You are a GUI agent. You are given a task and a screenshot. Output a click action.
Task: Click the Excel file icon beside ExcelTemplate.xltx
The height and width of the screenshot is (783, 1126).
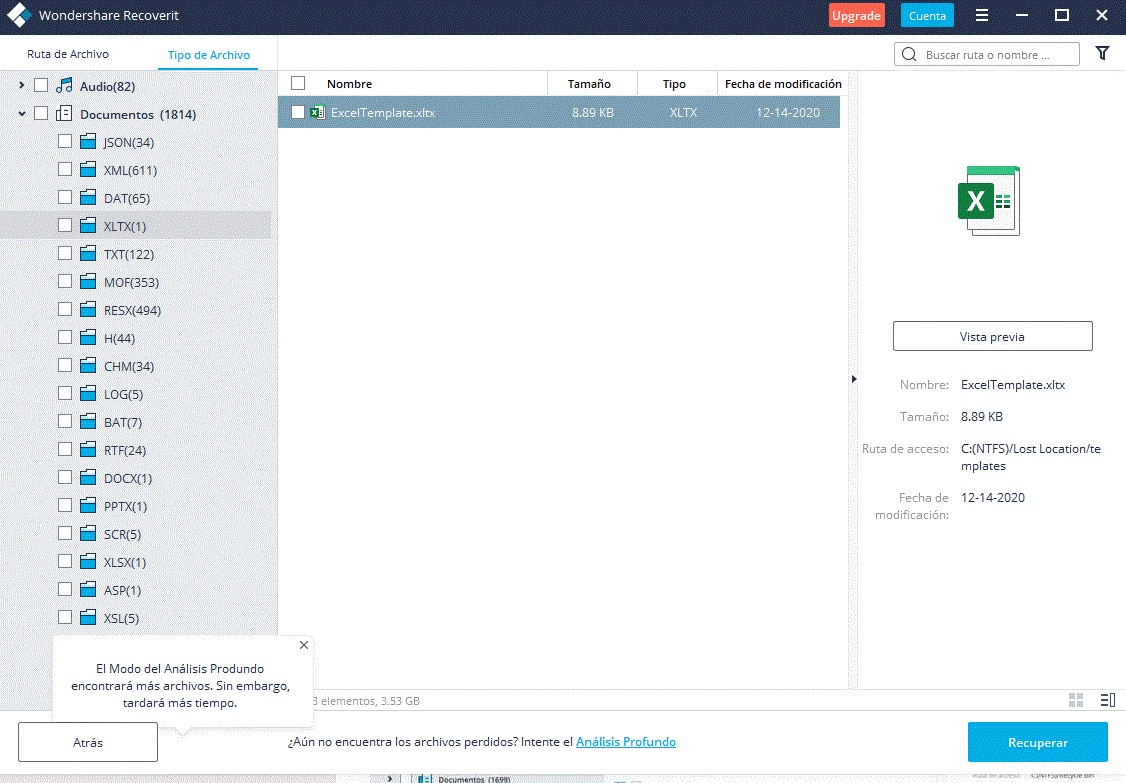(x=317, y=112)
